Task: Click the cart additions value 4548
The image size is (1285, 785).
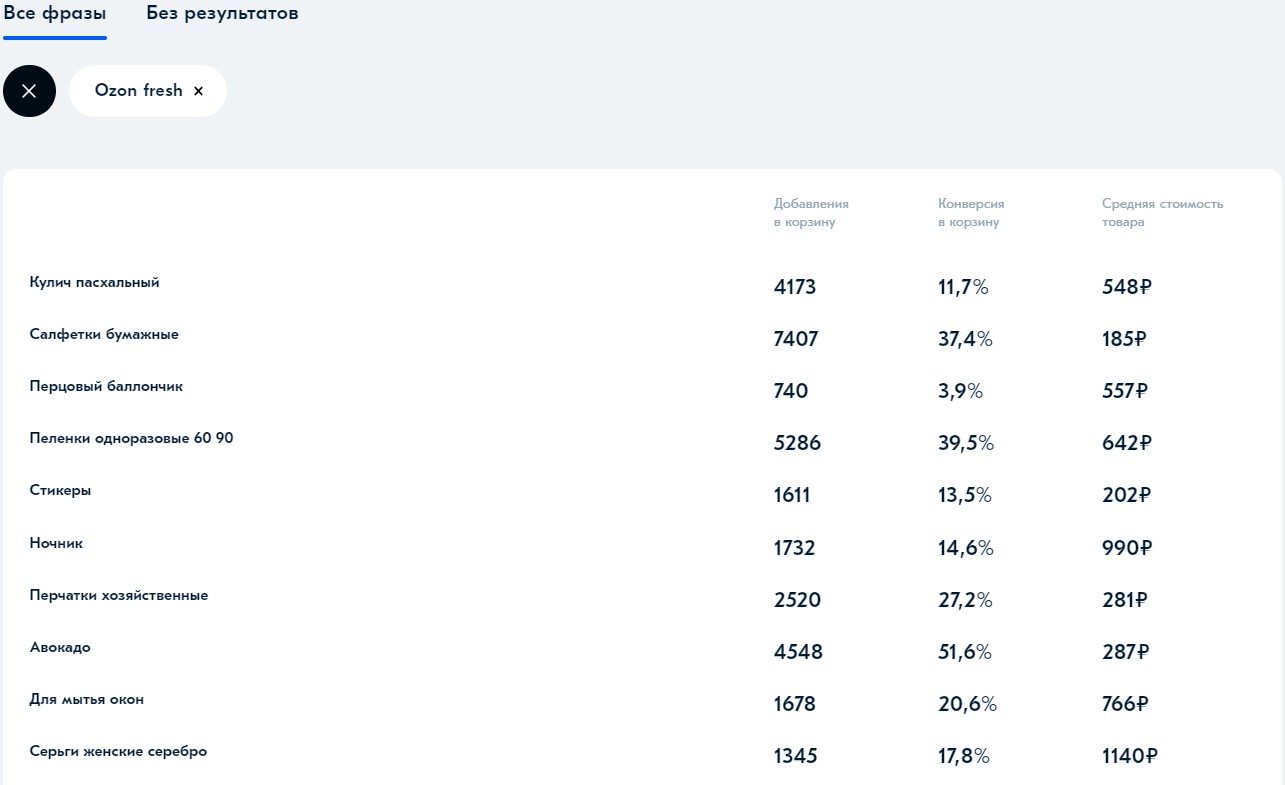Action: pyautogui.click(x=798, y=653)
